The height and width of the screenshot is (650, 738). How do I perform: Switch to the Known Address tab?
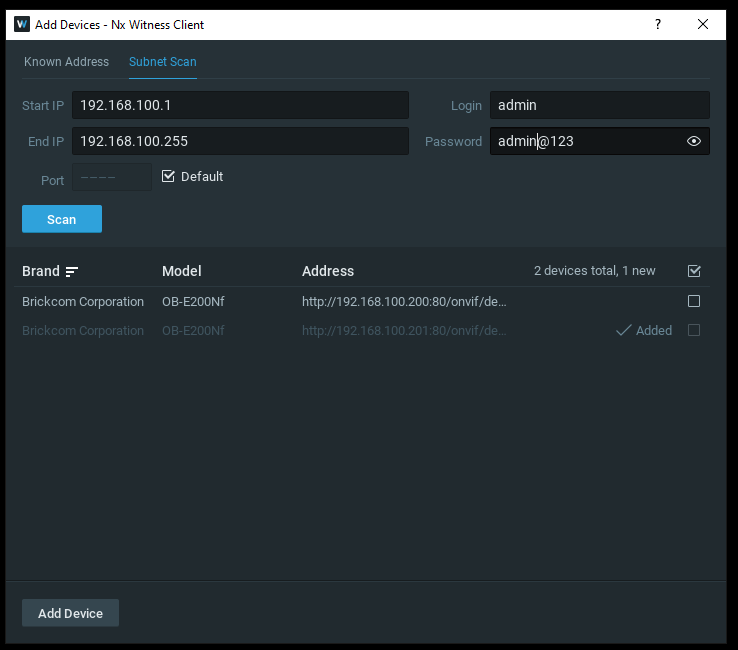(x=66, y=62)
